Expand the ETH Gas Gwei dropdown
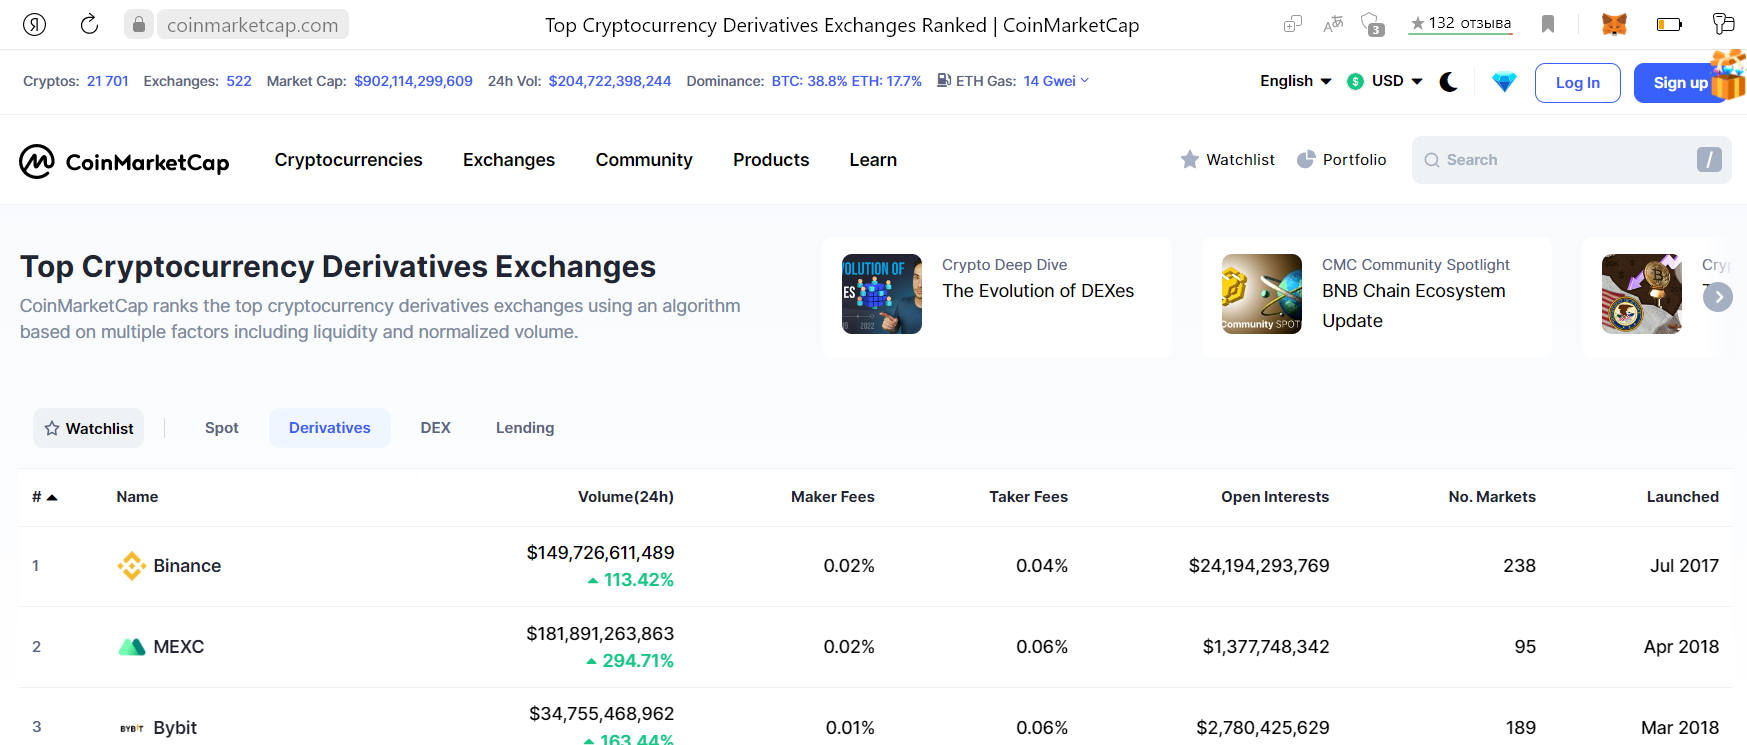 [x=1056, y=81]
